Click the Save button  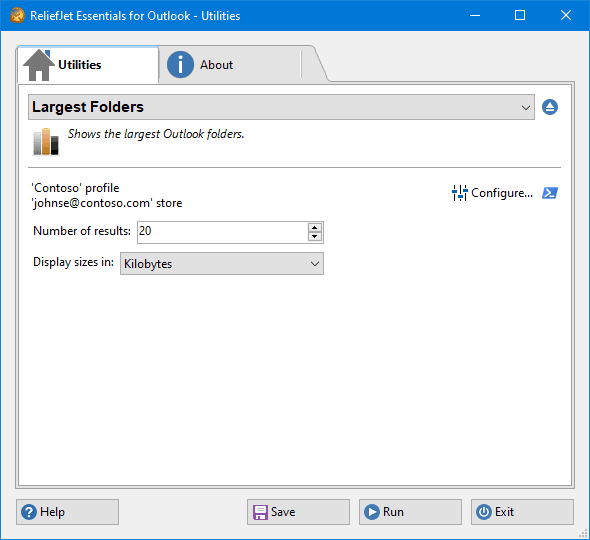pyautogui.click(x=298, y=512)
